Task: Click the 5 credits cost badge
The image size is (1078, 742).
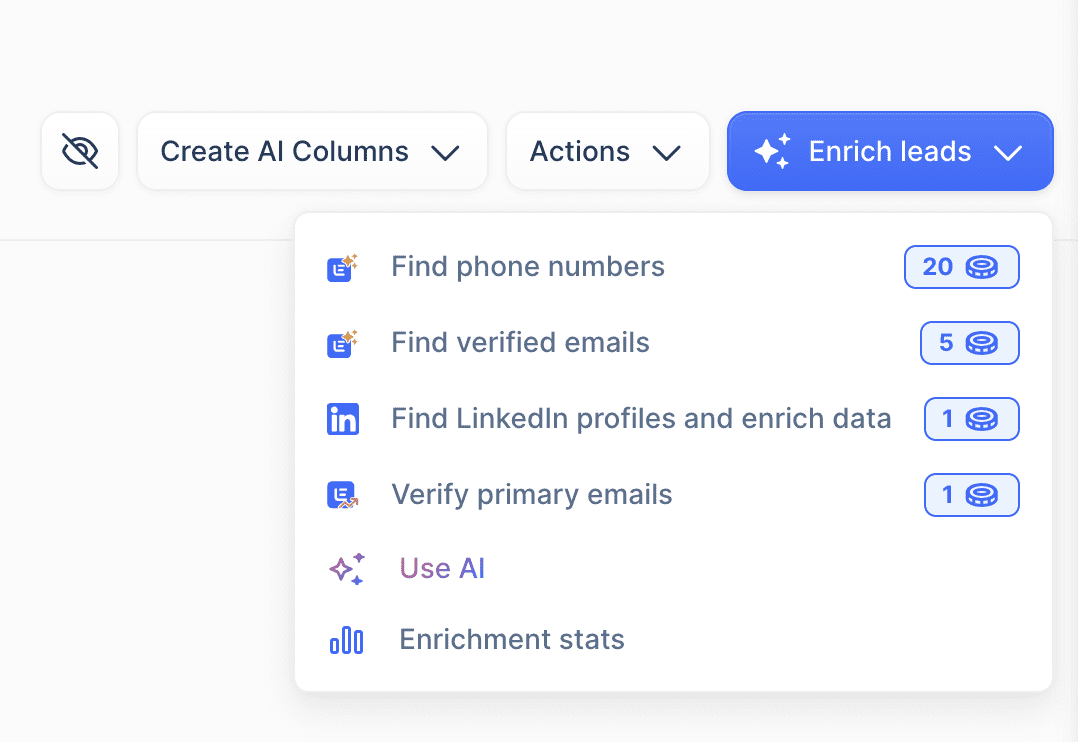Action: pos(969,343)
